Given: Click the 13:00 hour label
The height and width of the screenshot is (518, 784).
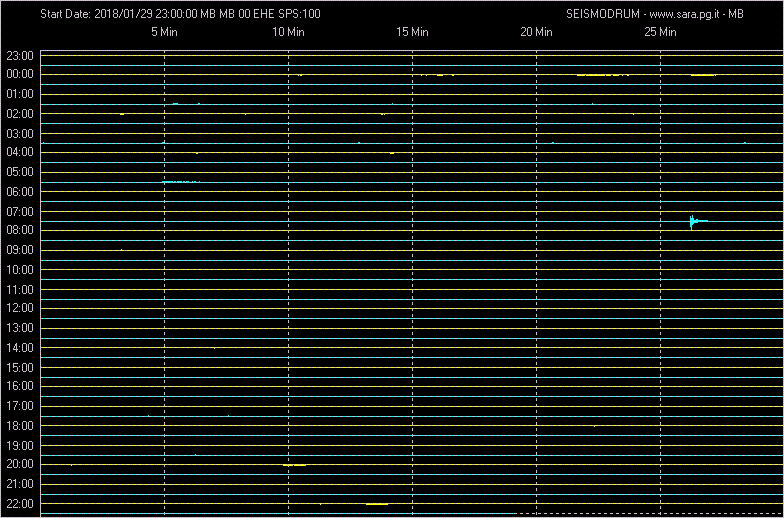Looking at the screenshot, I should coord(20,328).
